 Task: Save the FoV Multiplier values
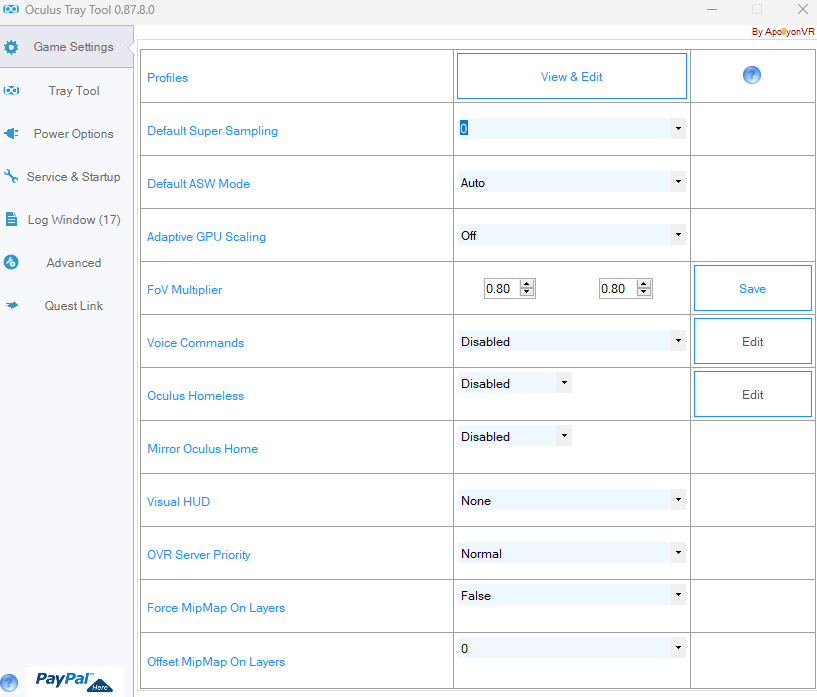tap(752, 288)
